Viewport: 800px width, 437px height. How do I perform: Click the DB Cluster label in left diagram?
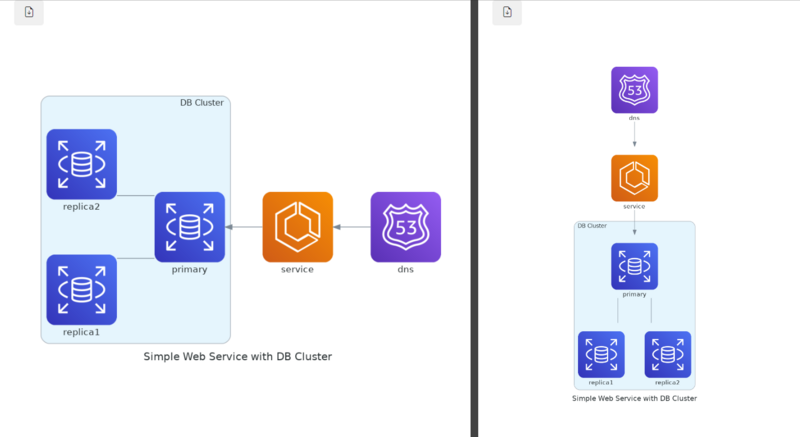coord(201,103)
